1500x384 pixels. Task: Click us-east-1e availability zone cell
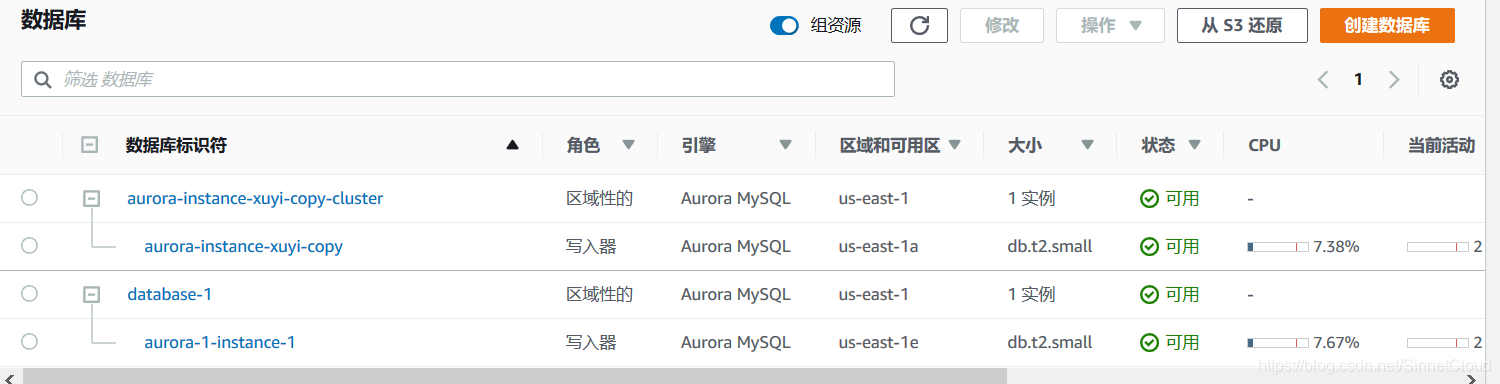pyautogui.click(x=878, y=342)
